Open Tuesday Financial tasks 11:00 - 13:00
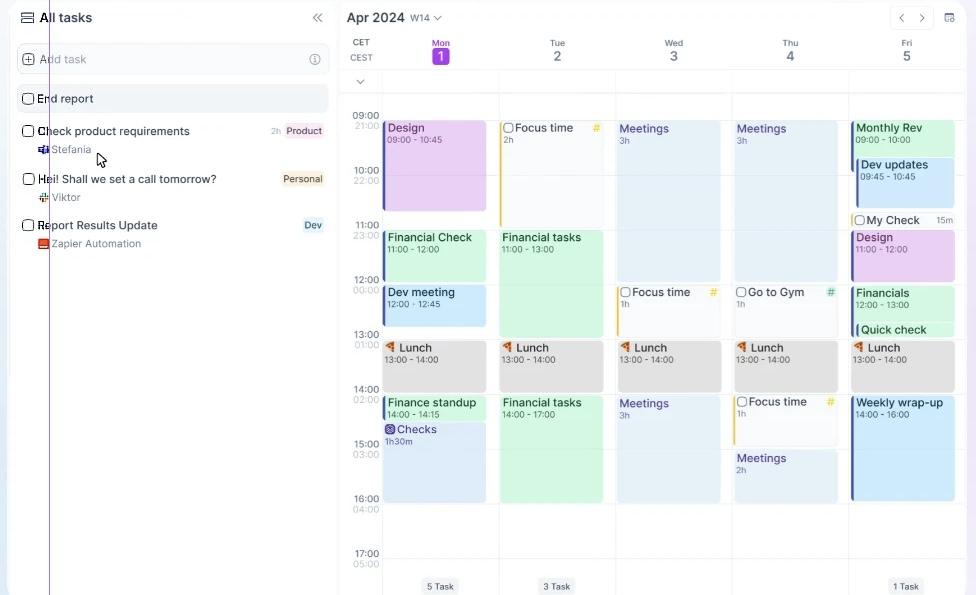 pyautogui.click(x=551, y=284)
